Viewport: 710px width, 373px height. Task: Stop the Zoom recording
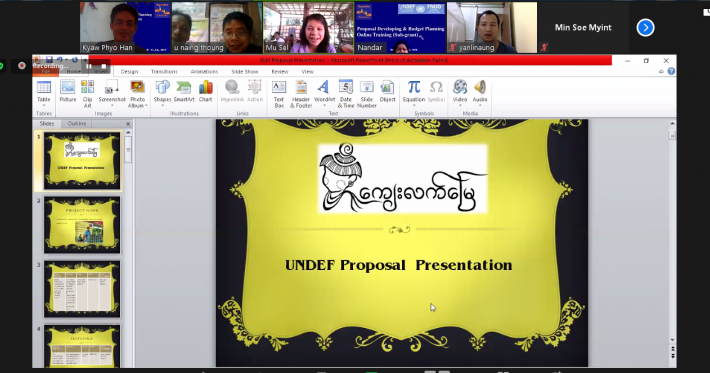(103, 66)
